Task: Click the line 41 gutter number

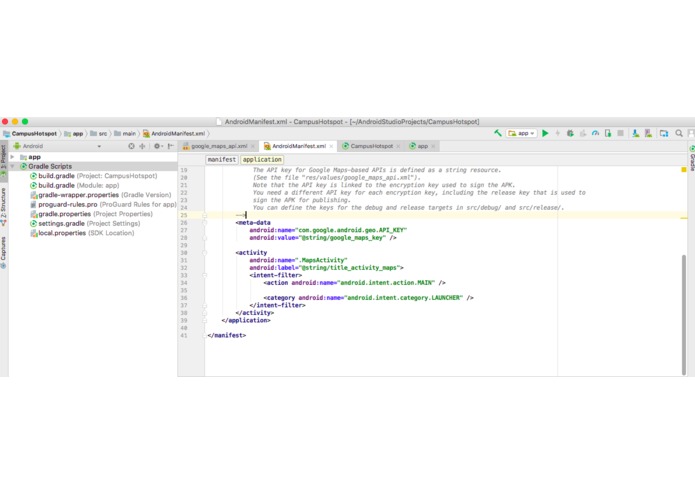Action: pyautogui.click(x=184, y=335)
